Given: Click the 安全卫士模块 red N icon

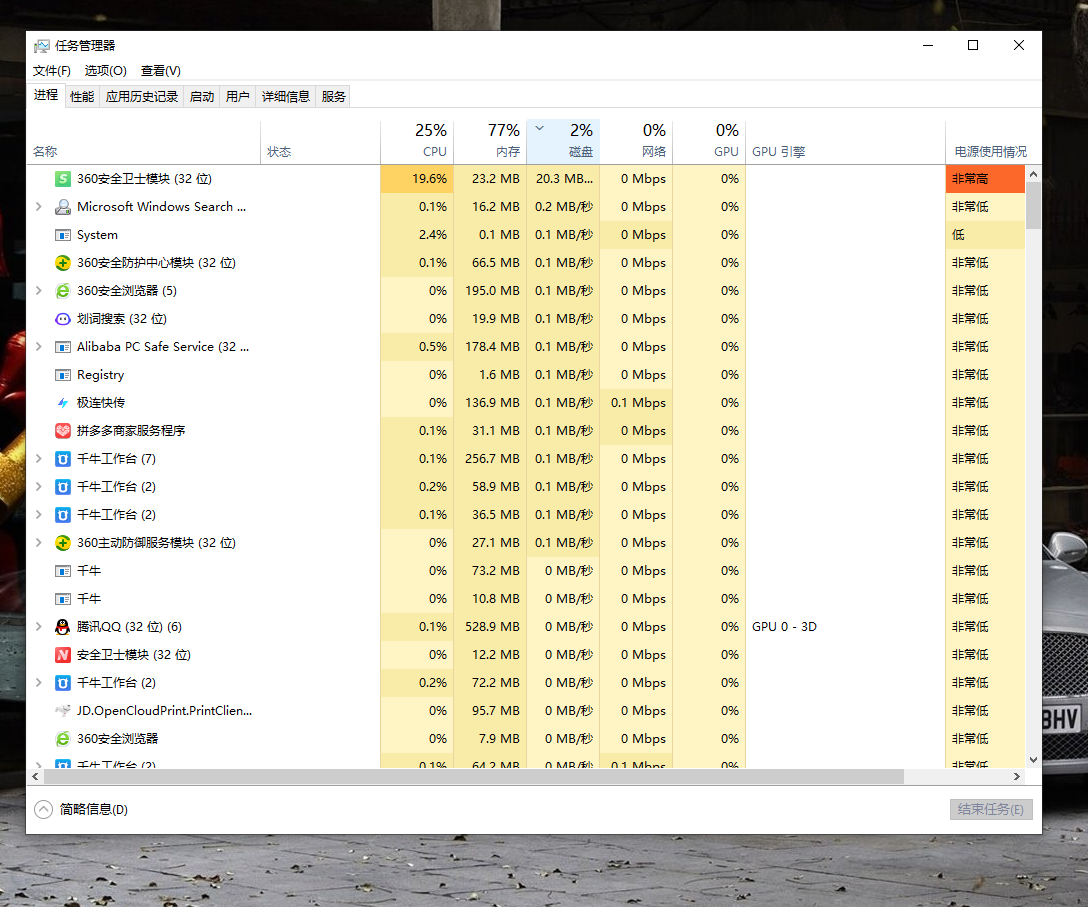Looking at the screenshot, I should point(62,655).
